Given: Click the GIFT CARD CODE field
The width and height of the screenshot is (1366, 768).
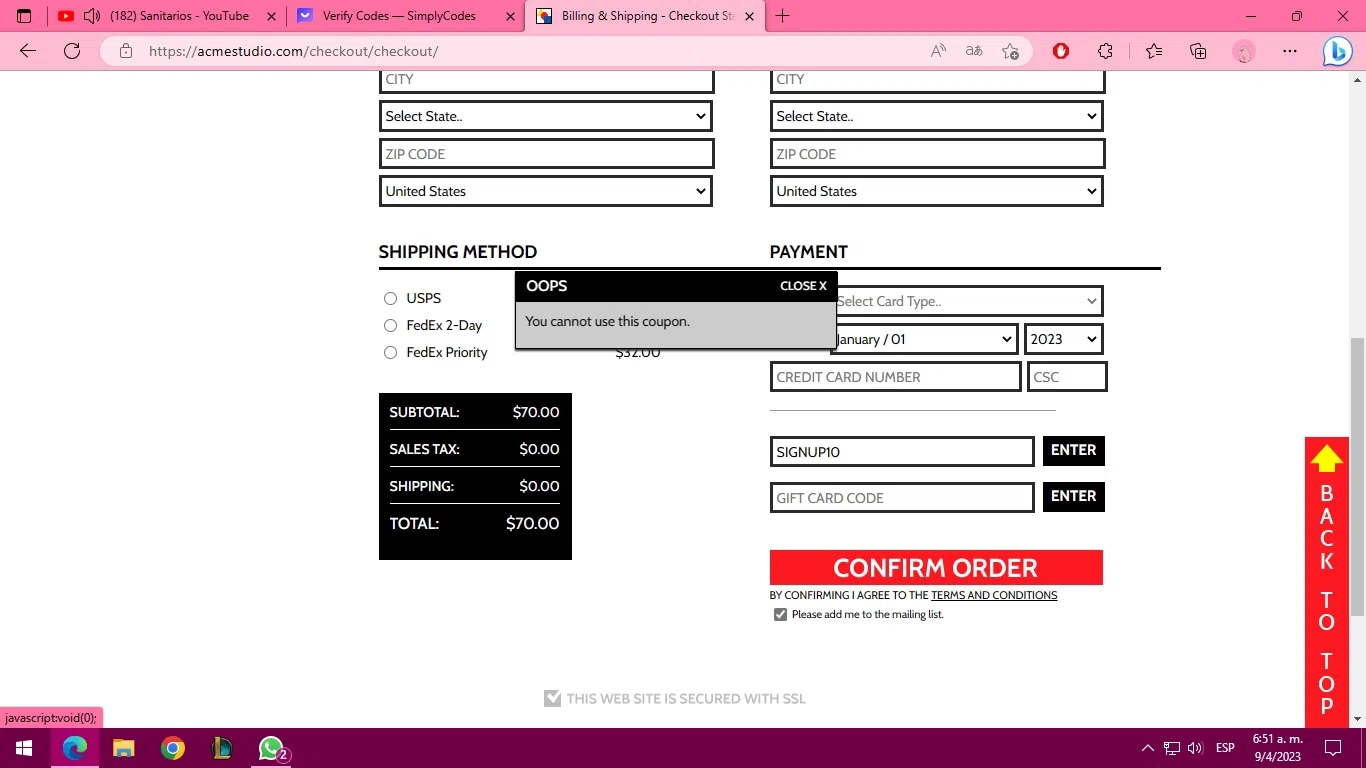Looking at the screenshot, I should coord(902,498).
